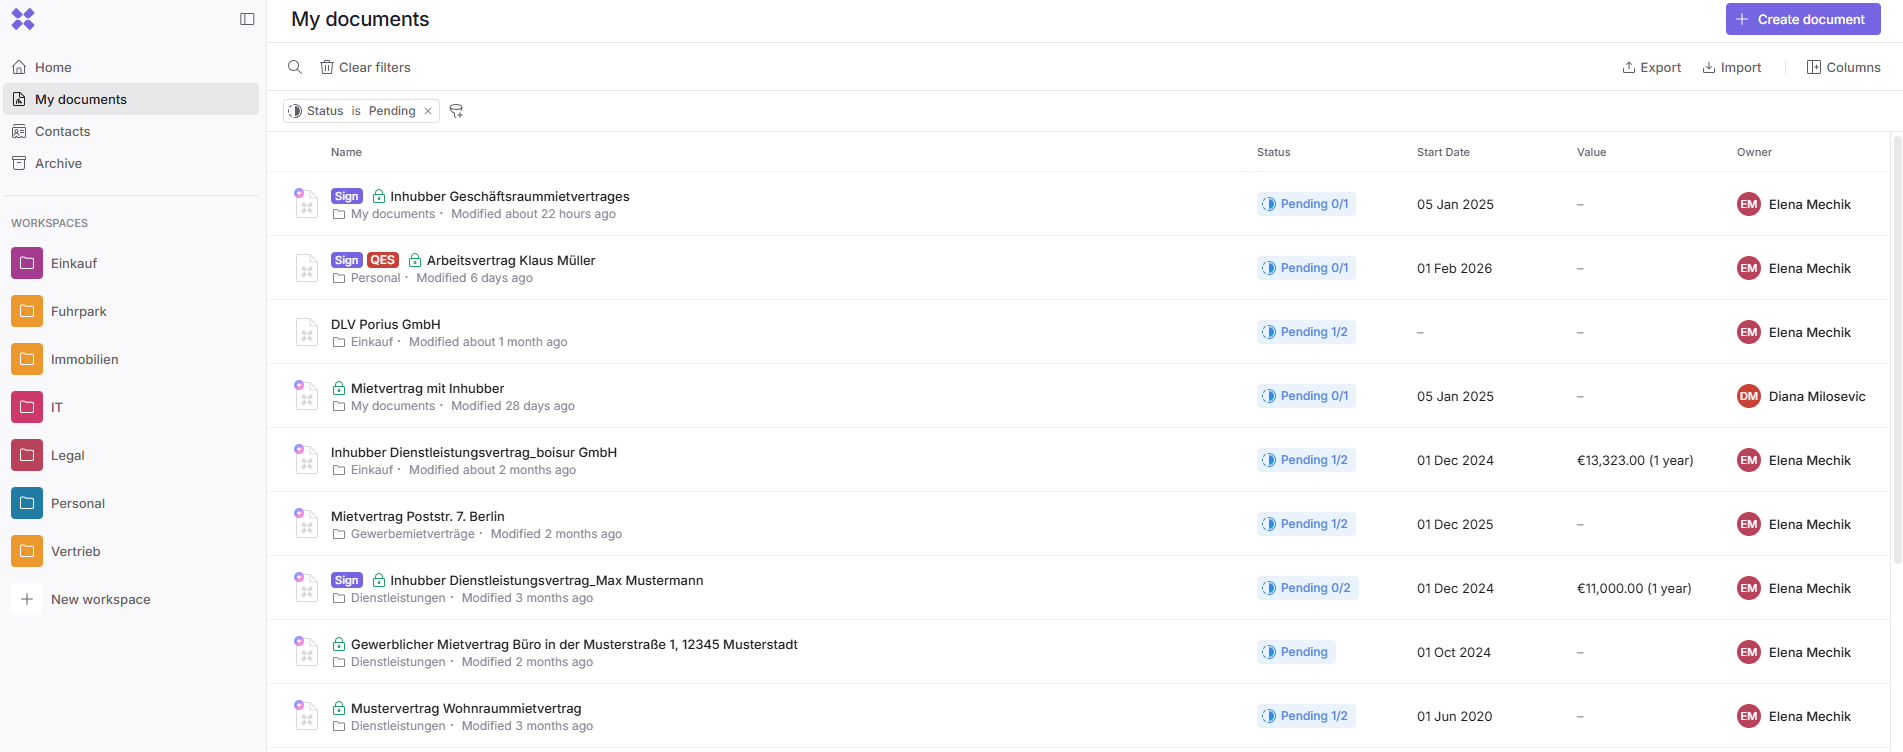This screenshot has height=752, width=1903.
Task: Click the Export button
Action: pyautogui.click(x=1651, y=67)
